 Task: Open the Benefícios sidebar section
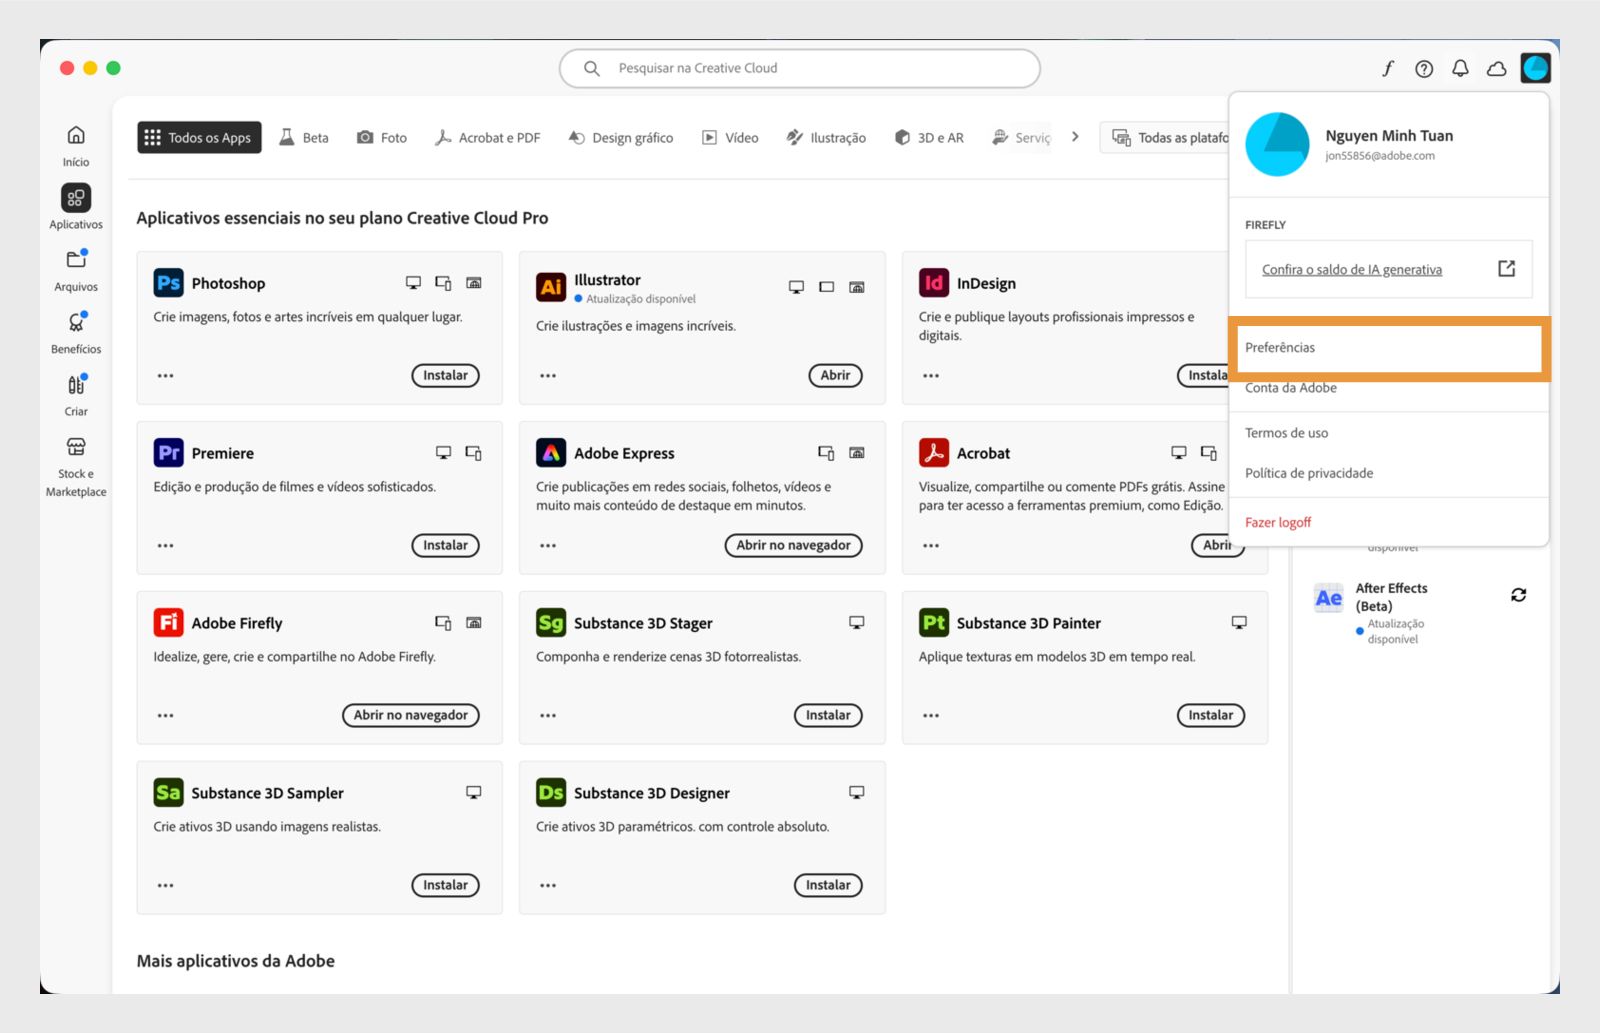76,332
